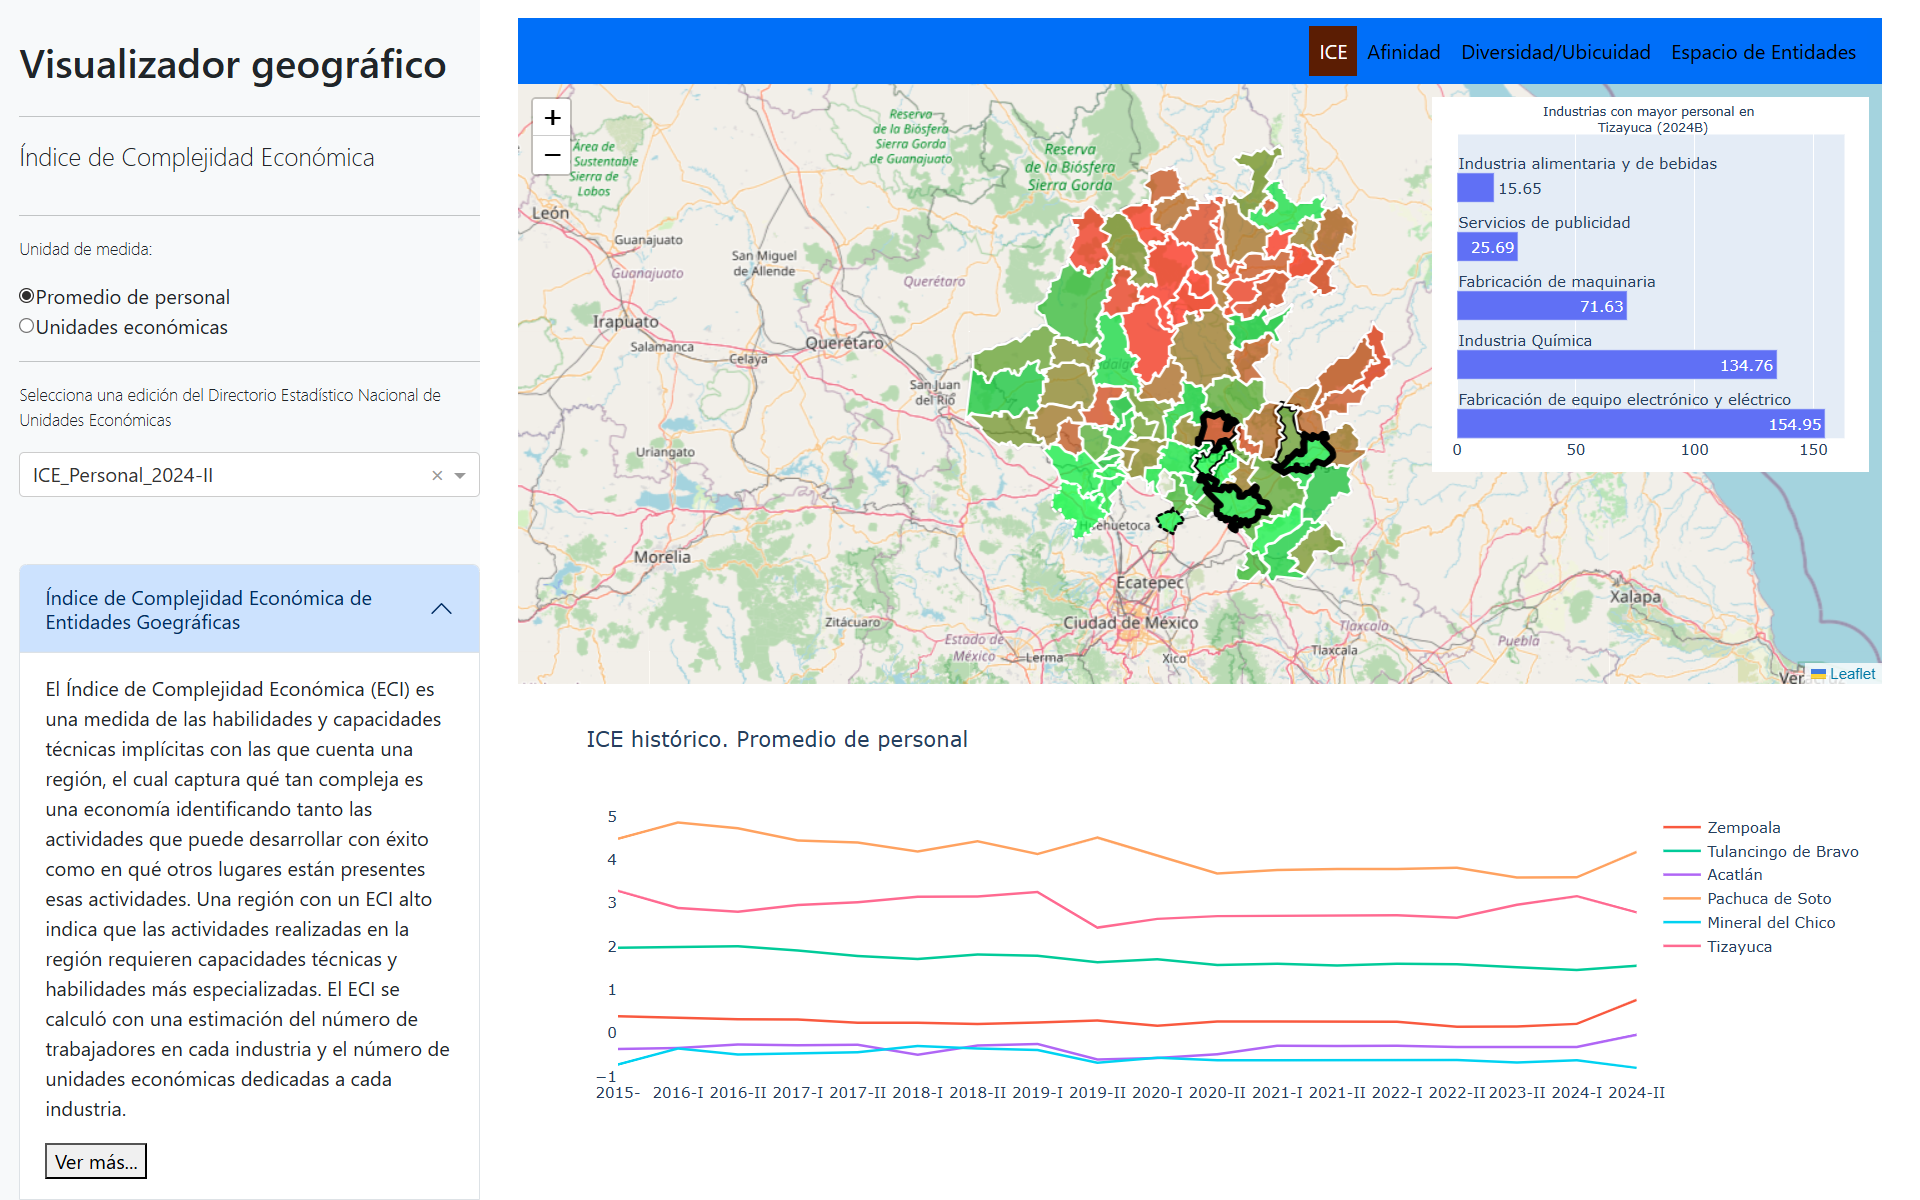The width and height of the screenshot is (1920, 1200).
Task: Select Unidades económicas radio option
Action: (27, 326)
